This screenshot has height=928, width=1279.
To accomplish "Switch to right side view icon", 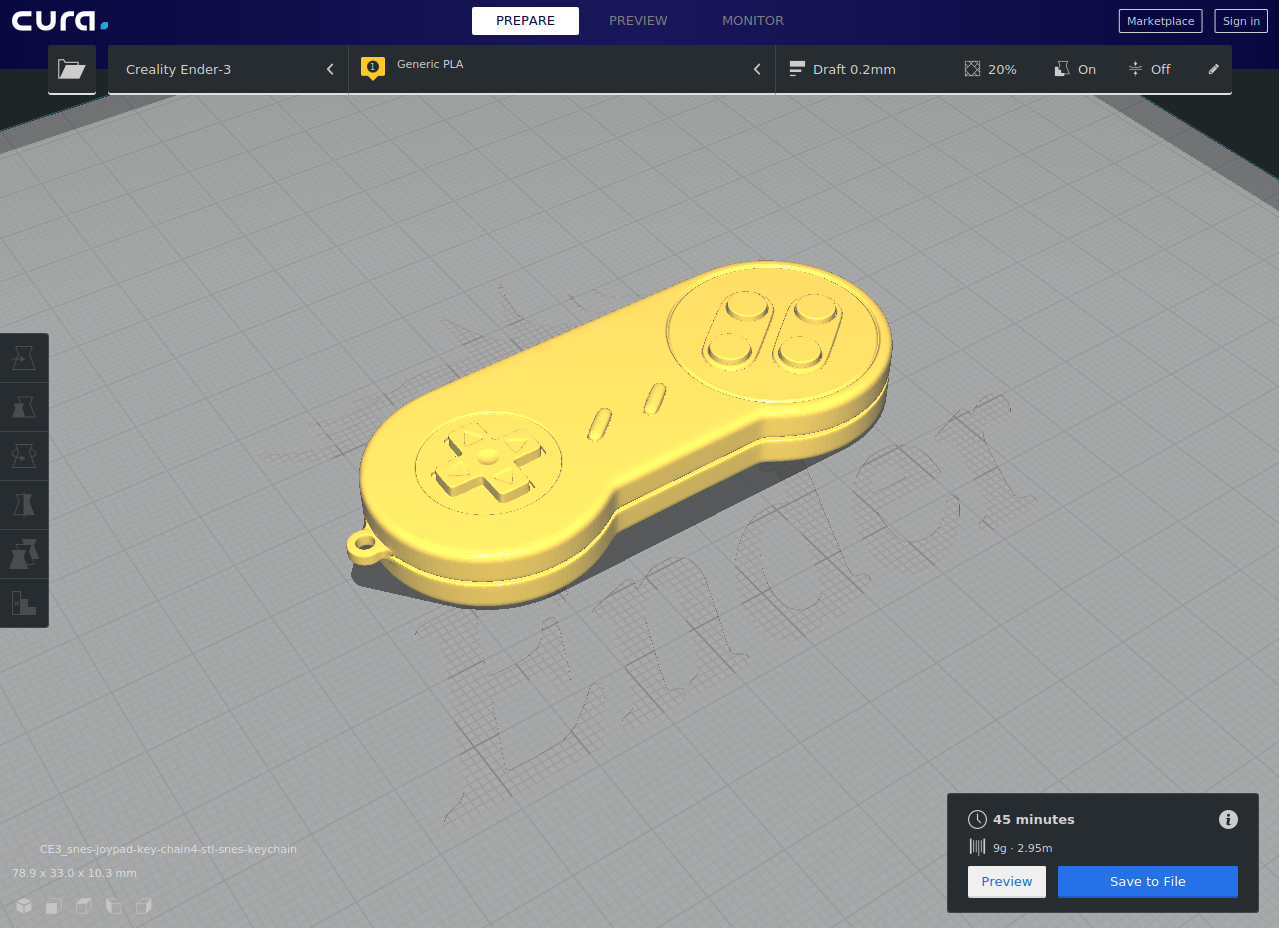I will point(144,906).
